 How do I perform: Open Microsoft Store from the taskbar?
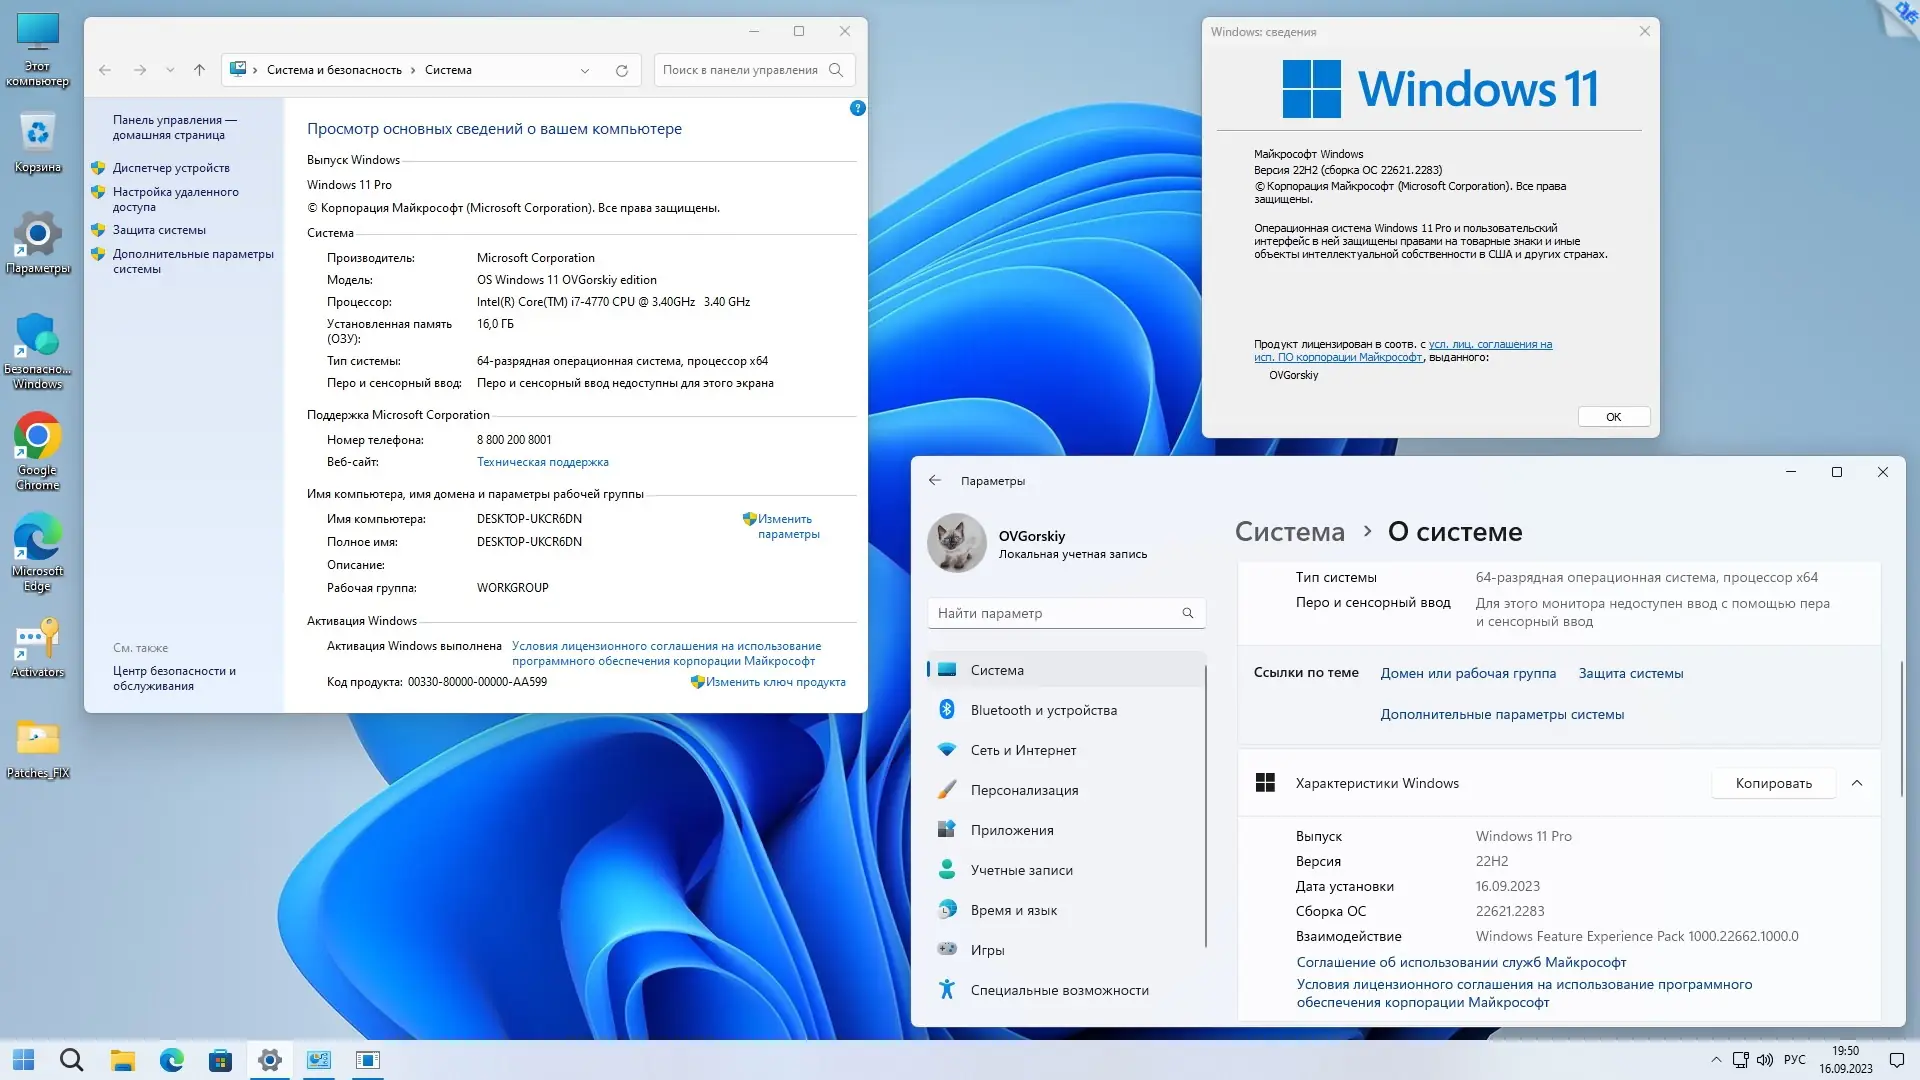[220, 1060]
